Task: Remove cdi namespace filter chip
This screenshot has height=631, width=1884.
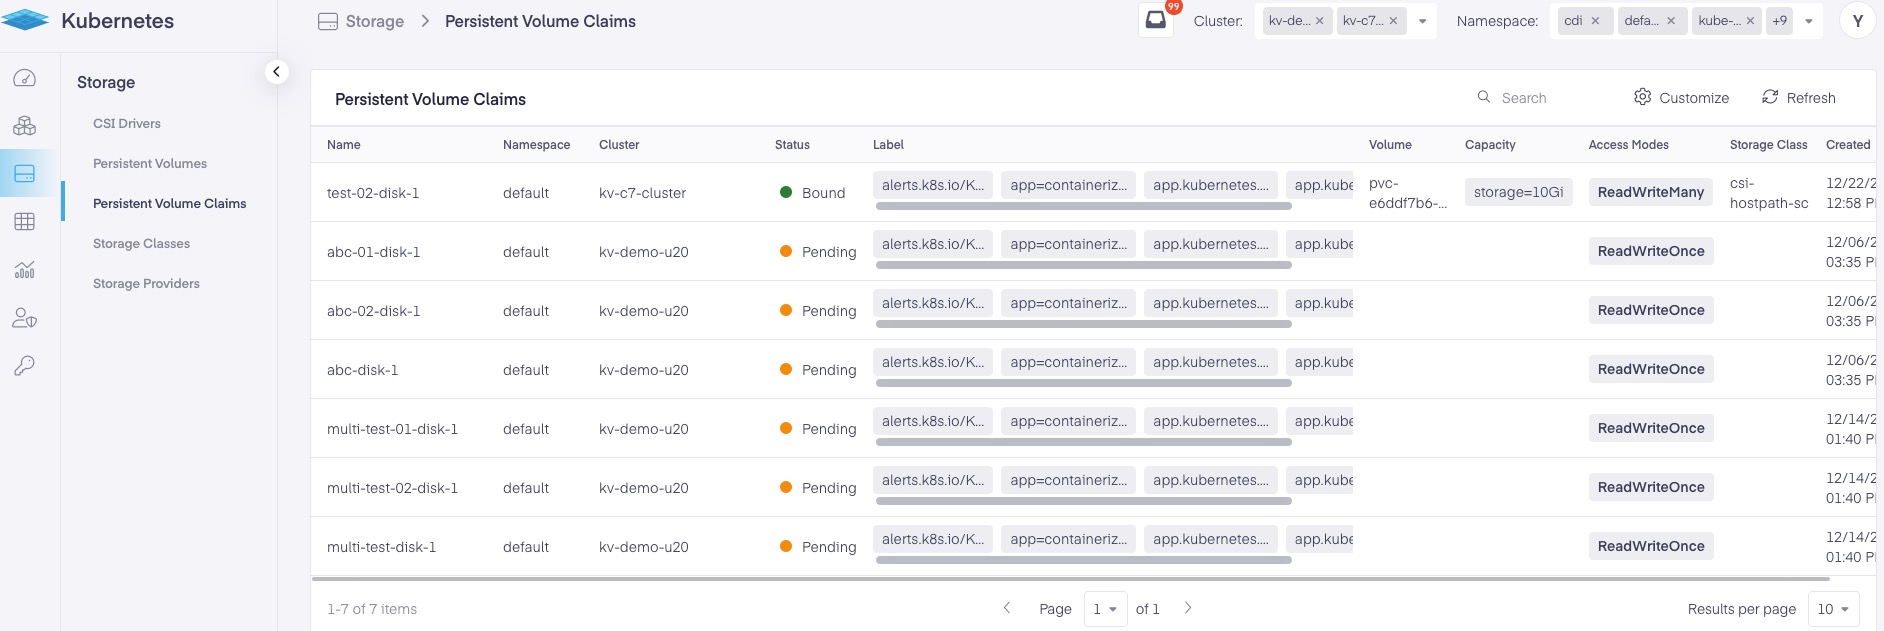Action: pos(1595,21)
